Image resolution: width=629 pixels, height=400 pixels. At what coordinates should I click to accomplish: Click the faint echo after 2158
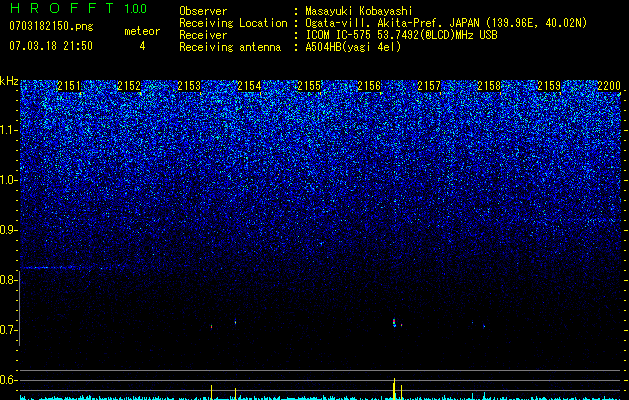(x=484, y=326)
